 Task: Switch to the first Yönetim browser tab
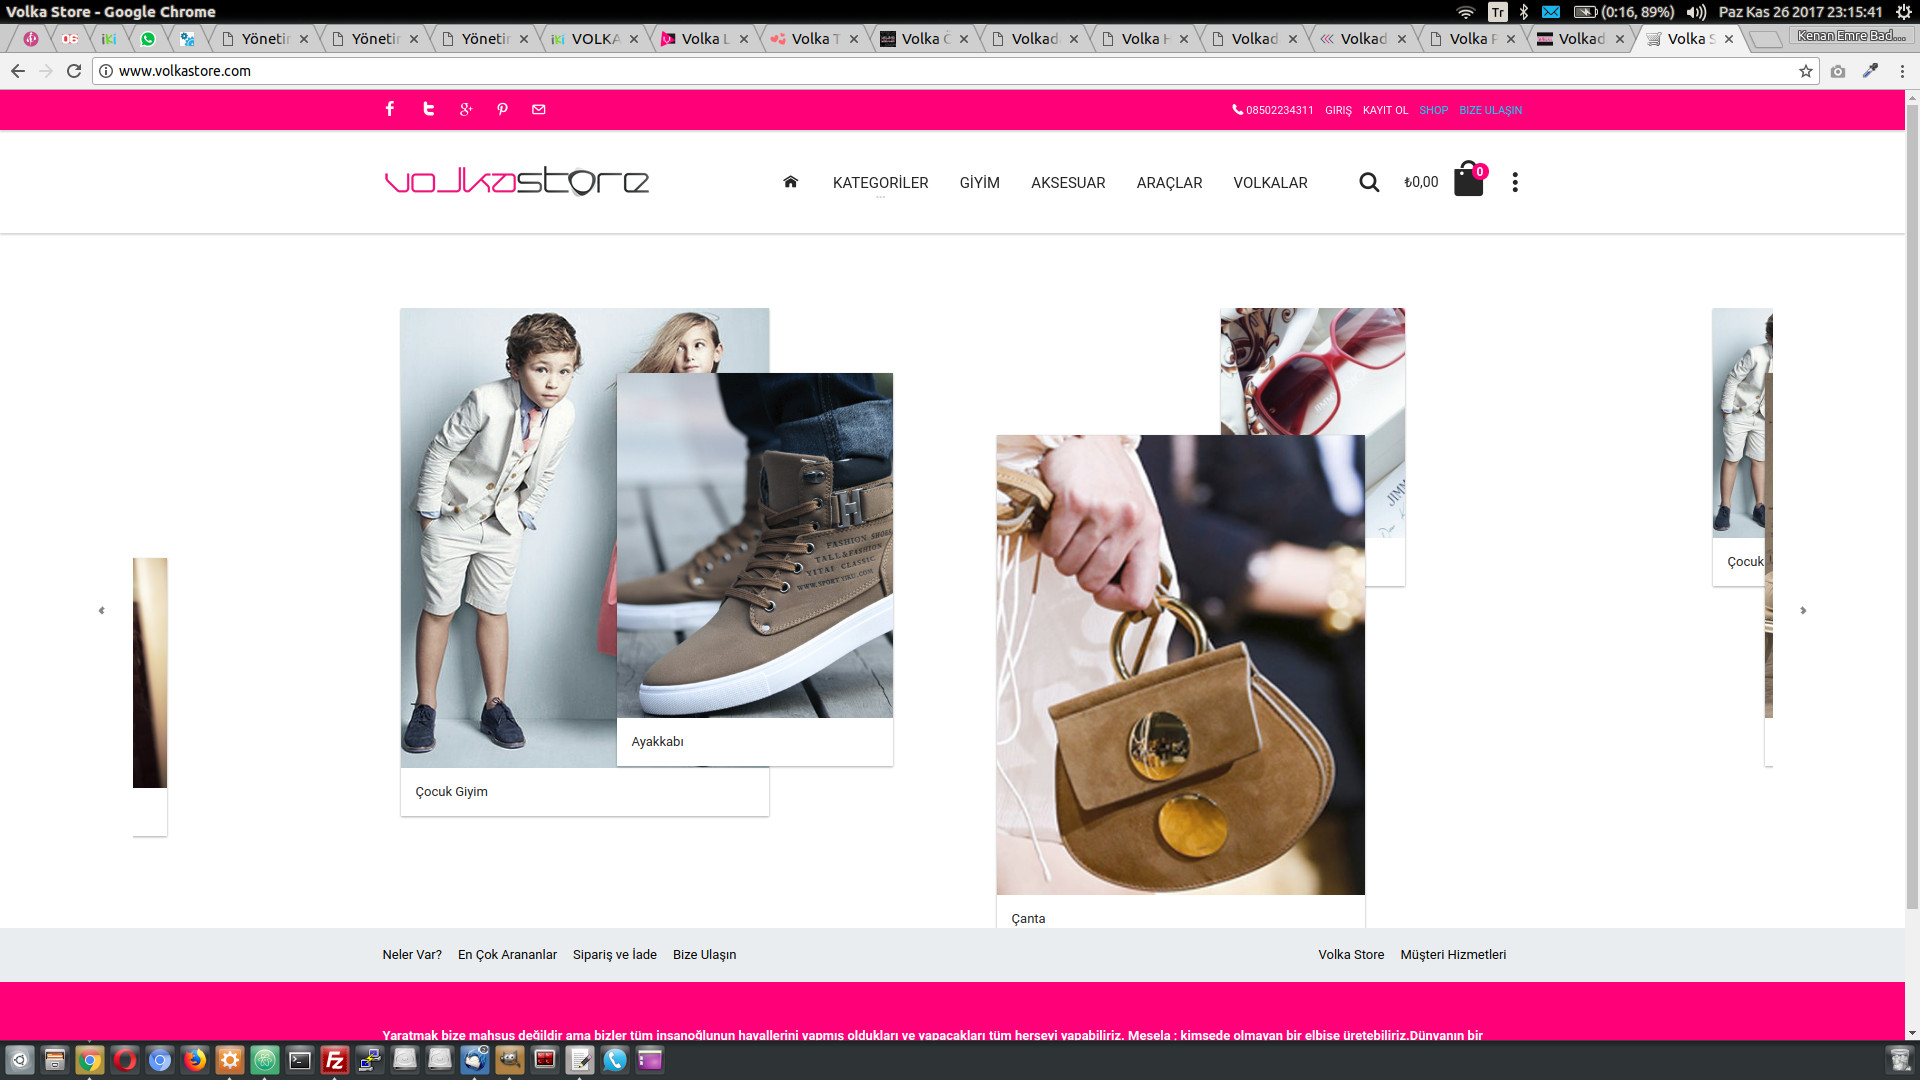point(265,39)
